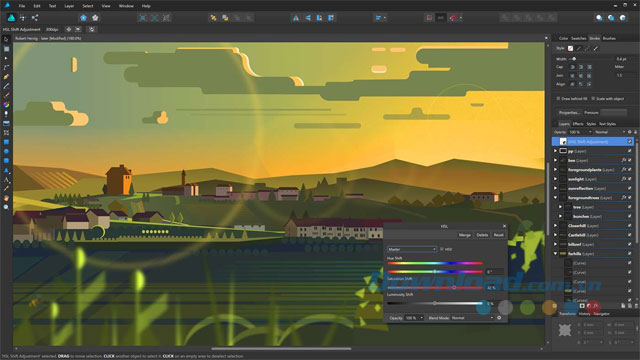The width and height of the screenshot is (640, 360).
Task: Hide the sunlight layer via its checkbox
Action: click(630, 179)
